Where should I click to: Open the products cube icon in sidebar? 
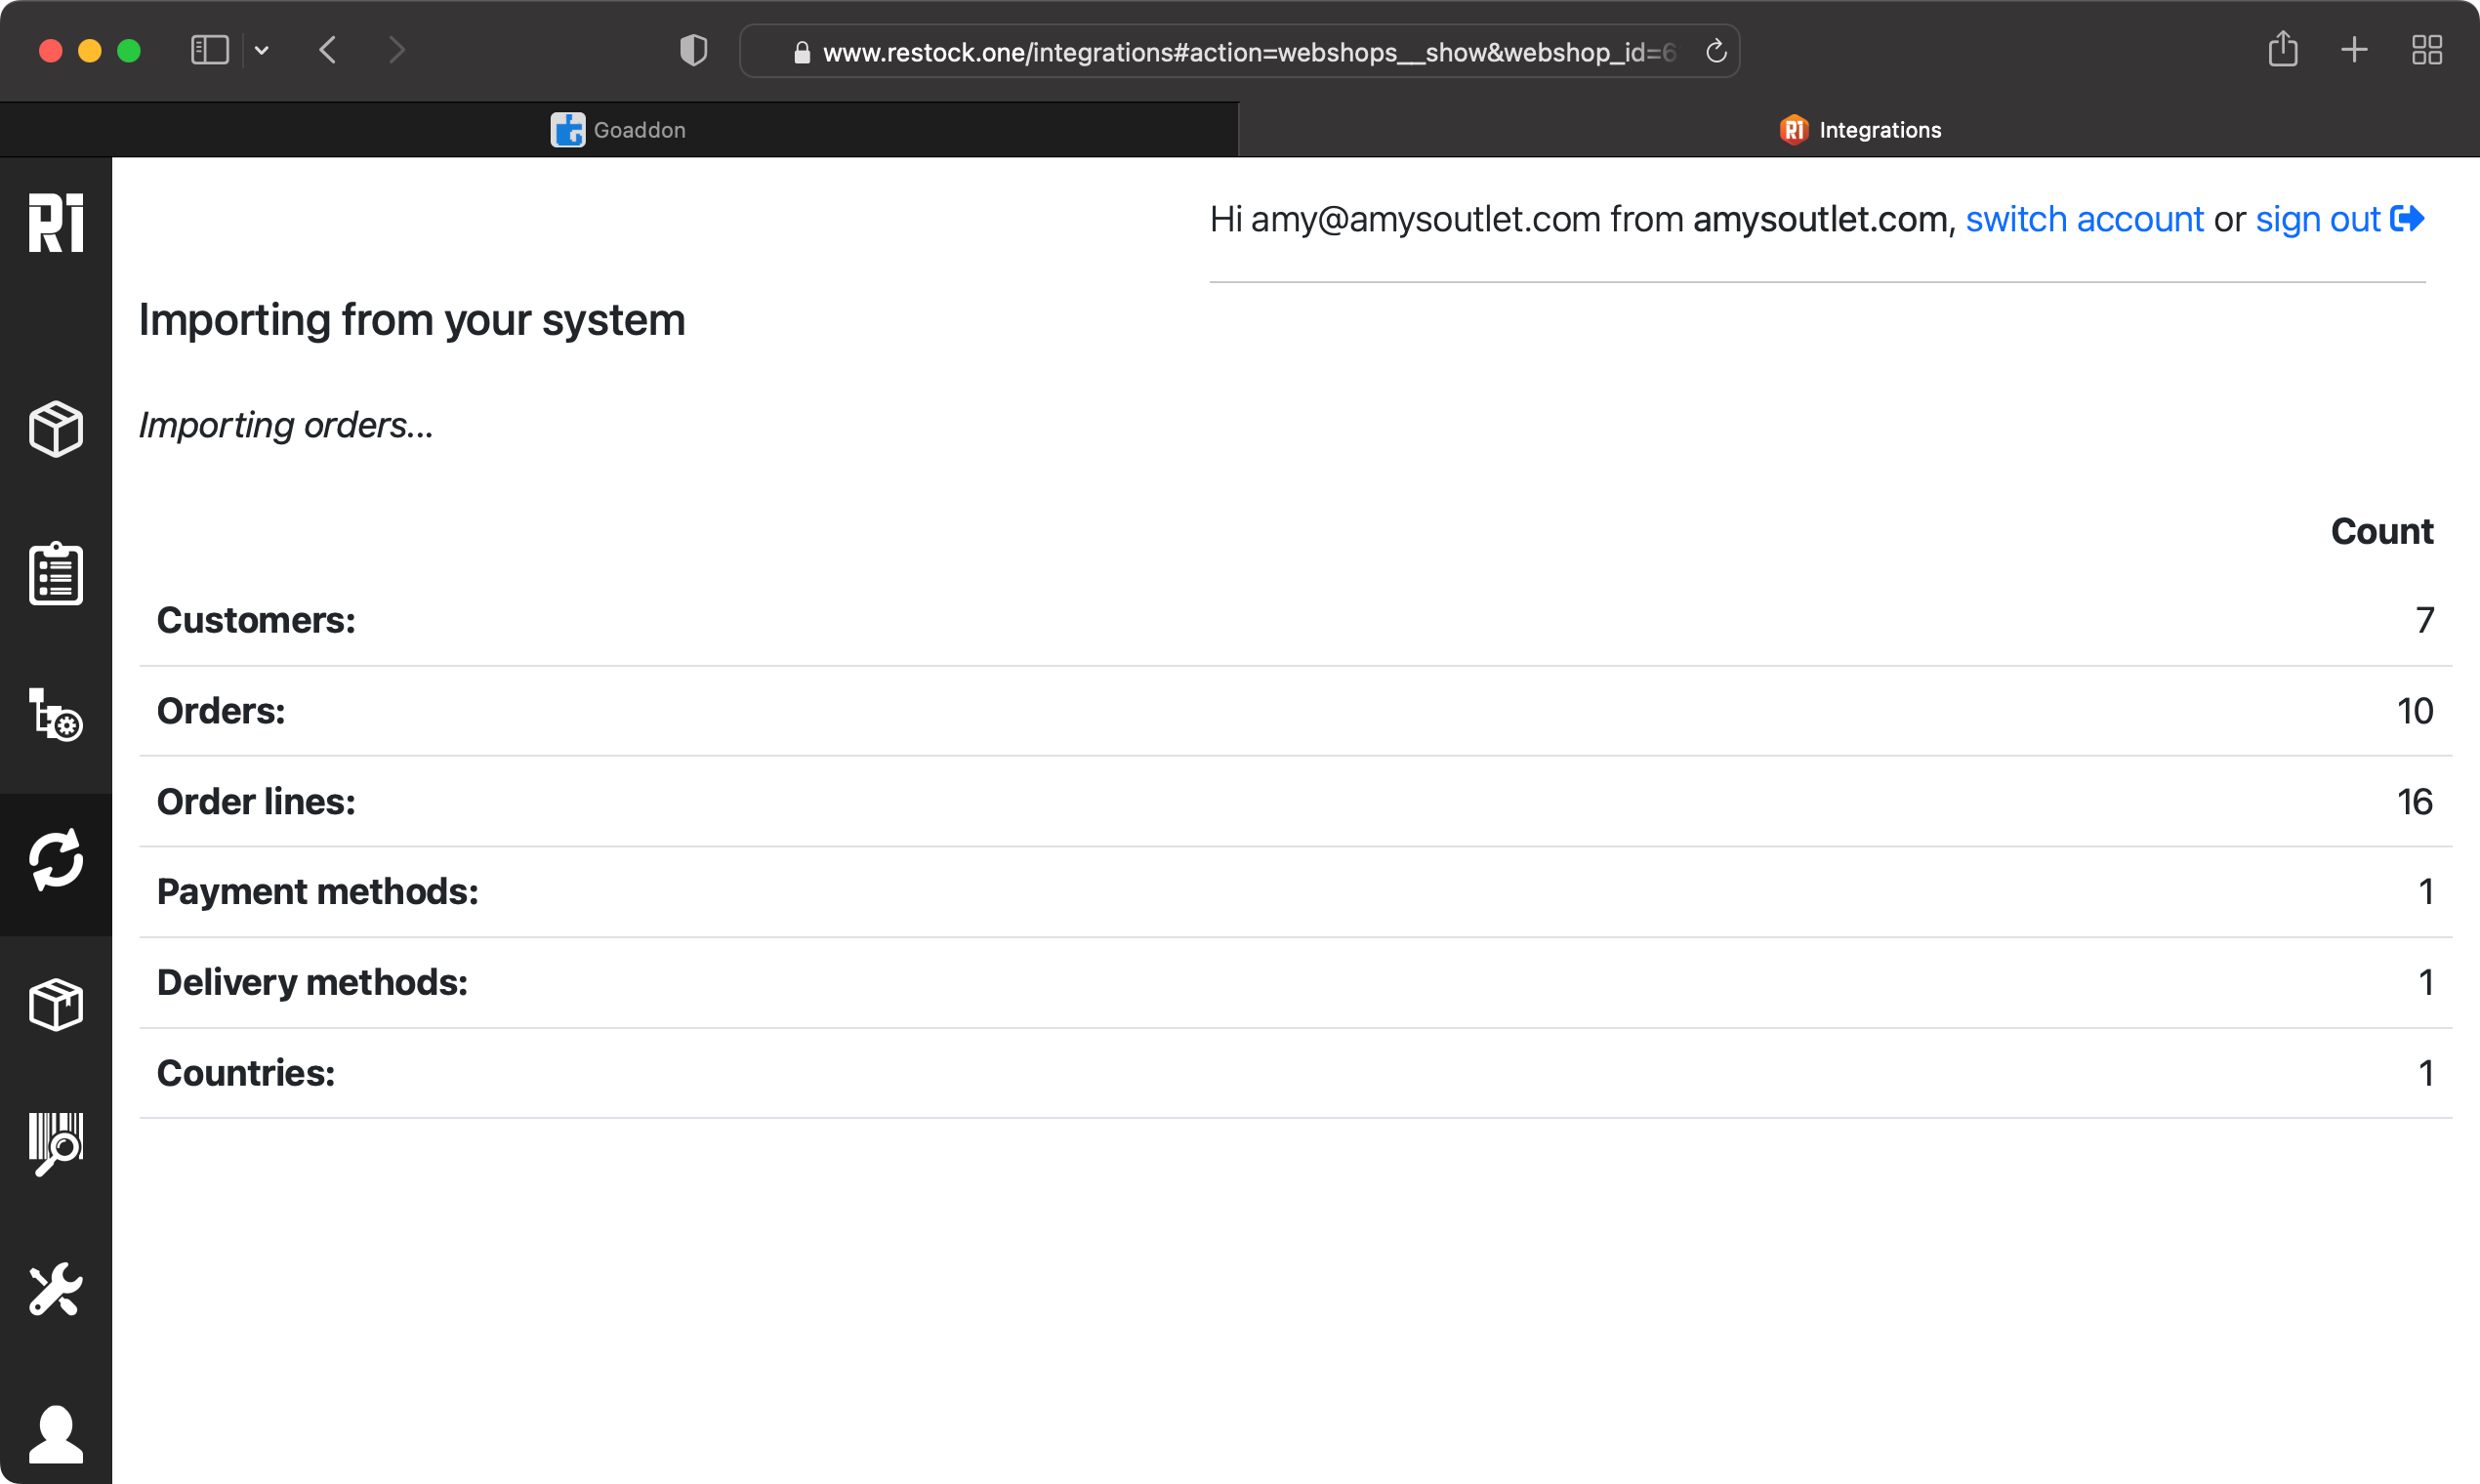click(56, 429)
